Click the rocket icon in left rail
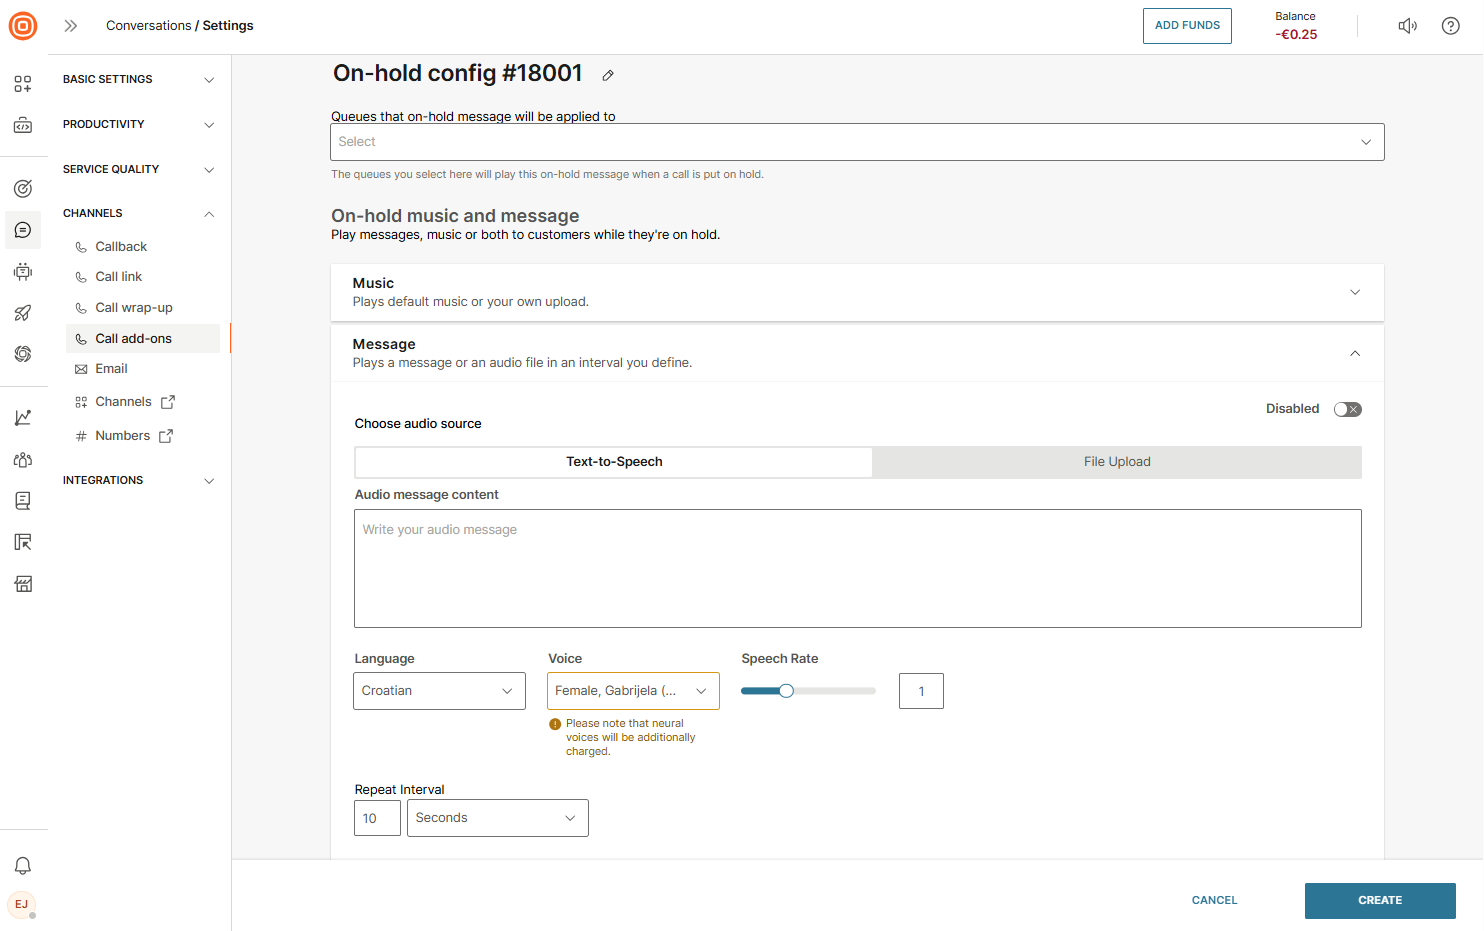1484x931 pixels. [23, 313]
